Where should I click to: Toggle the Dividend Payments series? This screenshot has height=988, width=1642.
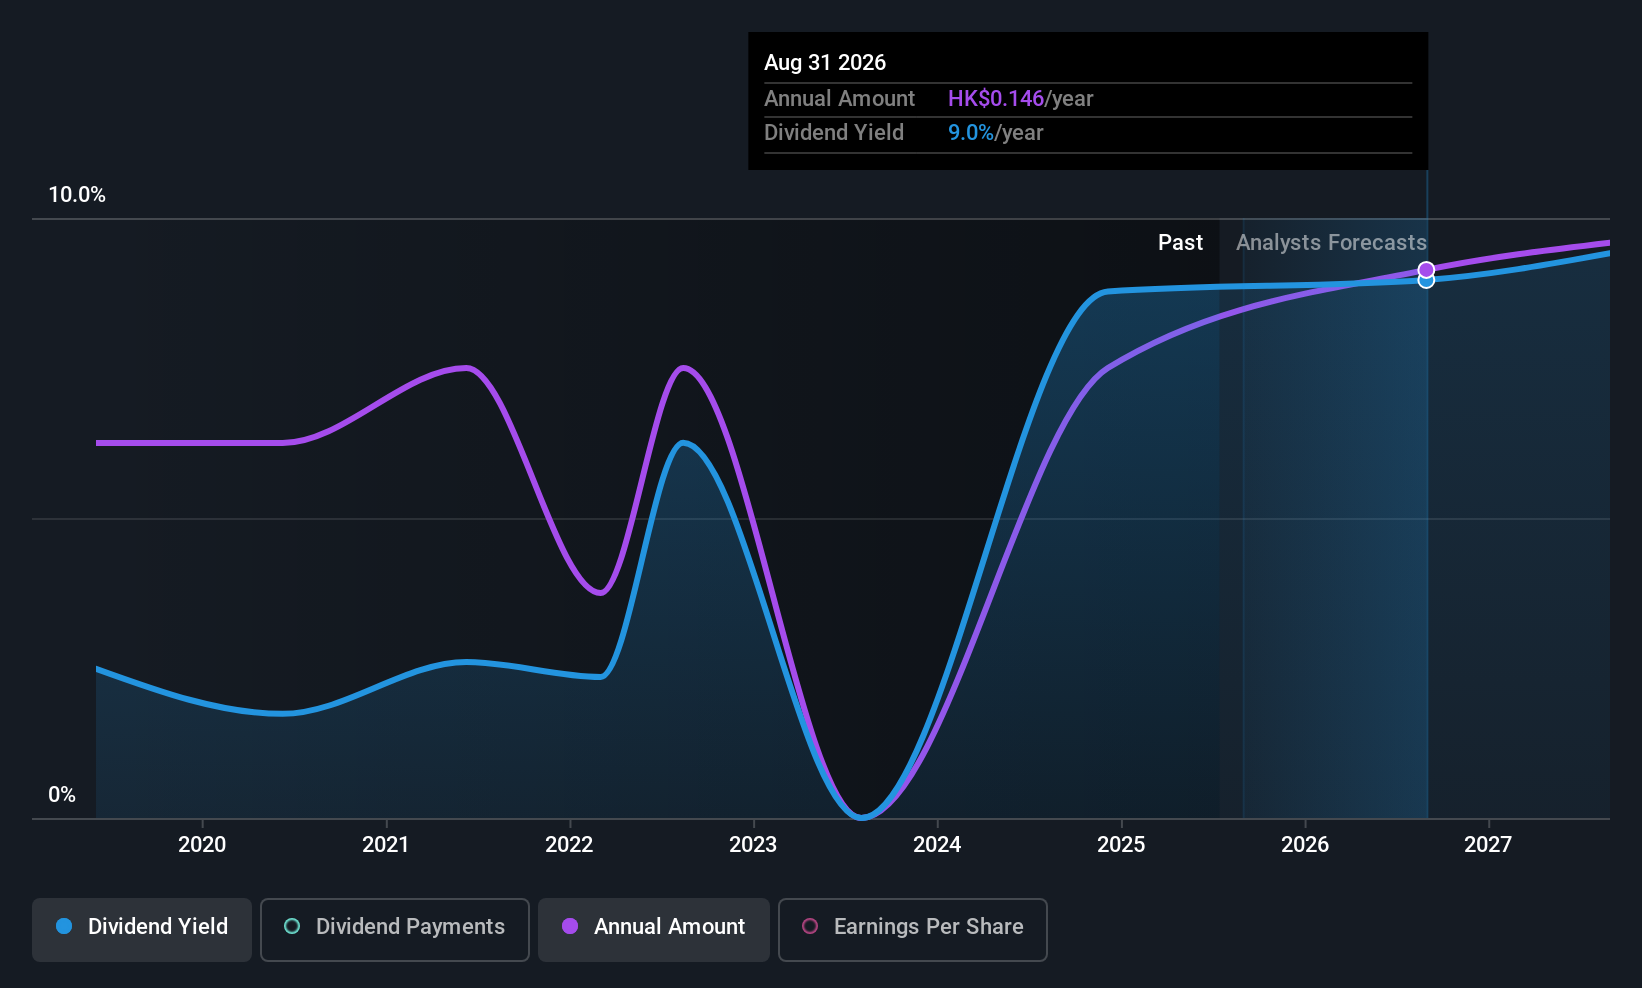(395, 930)
